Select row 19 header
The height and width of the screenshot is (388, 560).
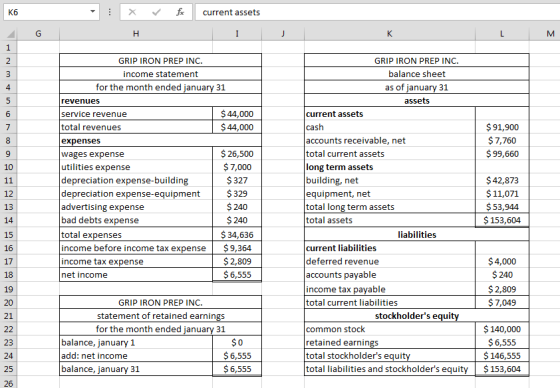coord(9,289)
